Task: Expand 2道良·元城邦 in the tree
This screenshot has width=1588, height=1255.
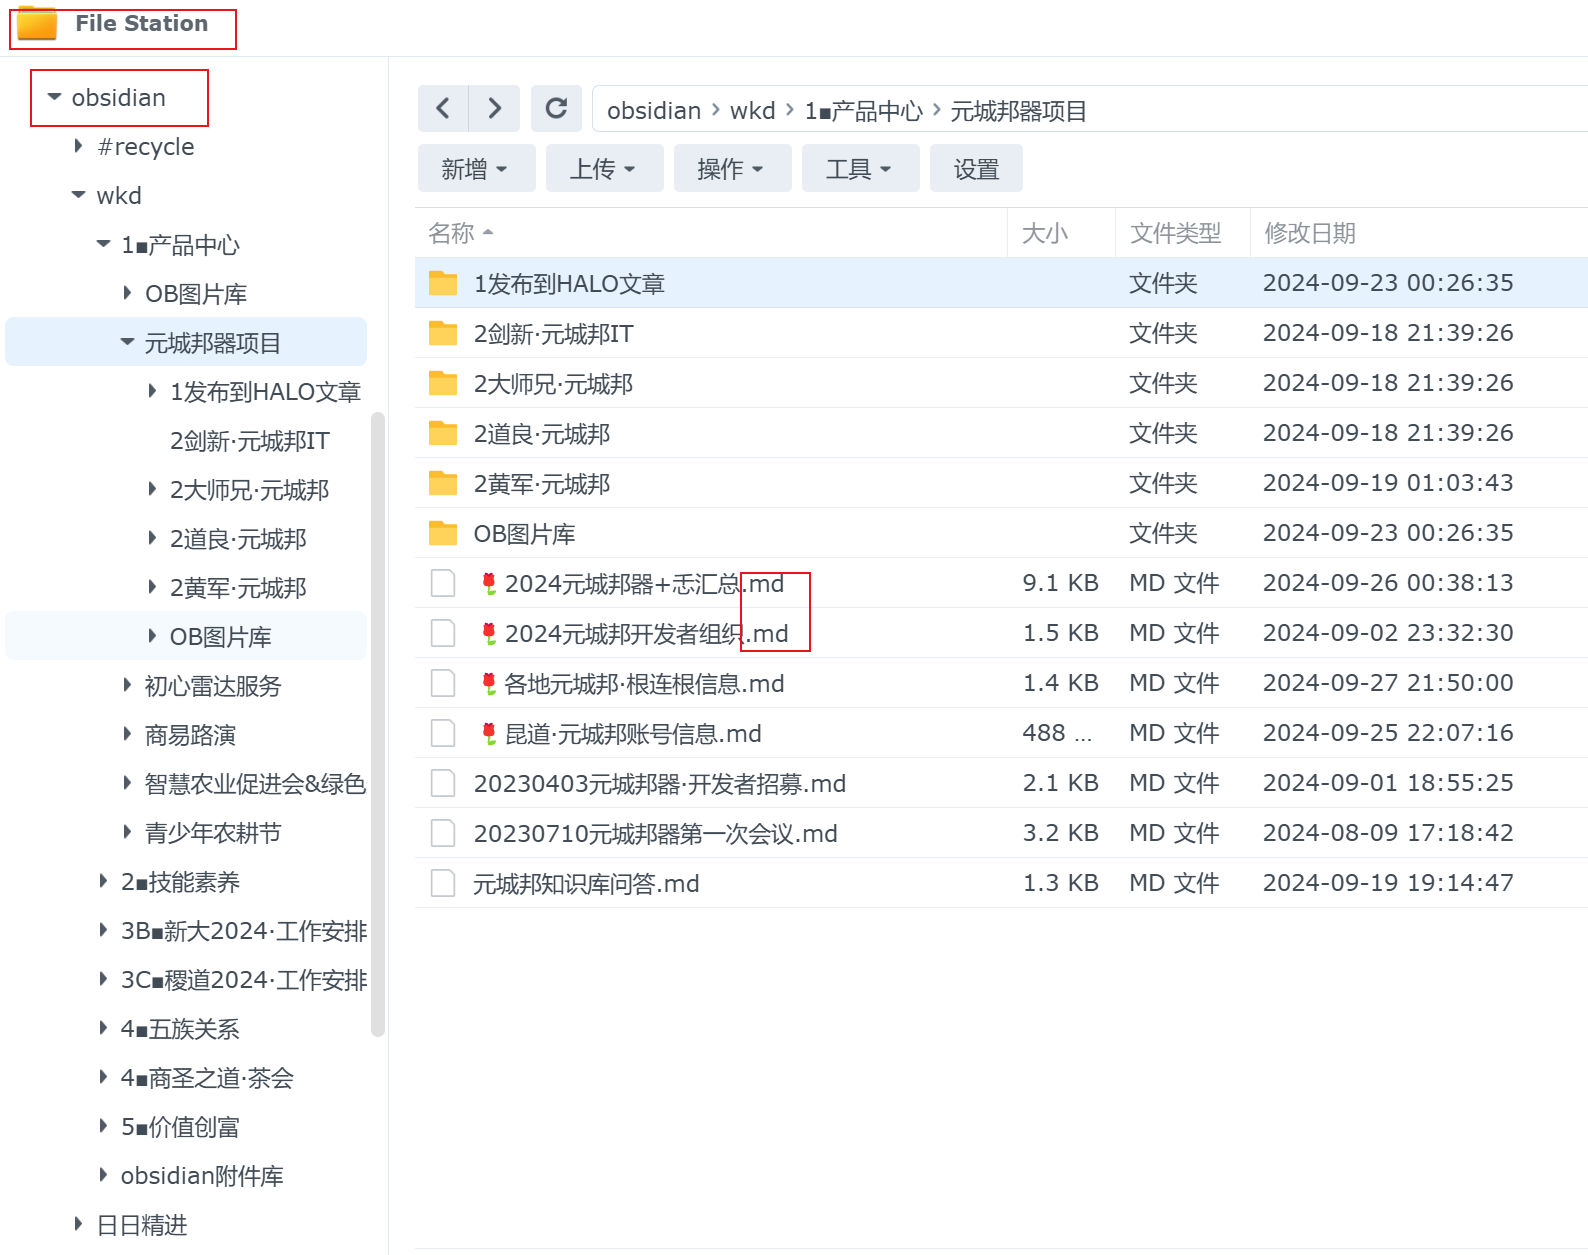Action: pos(152,538)
